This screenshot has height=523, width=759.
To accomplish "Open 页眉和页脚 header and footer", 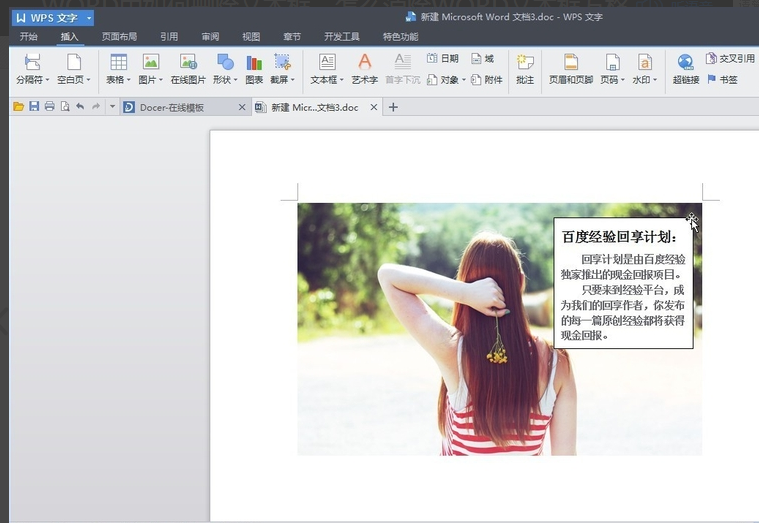I will pos(571,63).
